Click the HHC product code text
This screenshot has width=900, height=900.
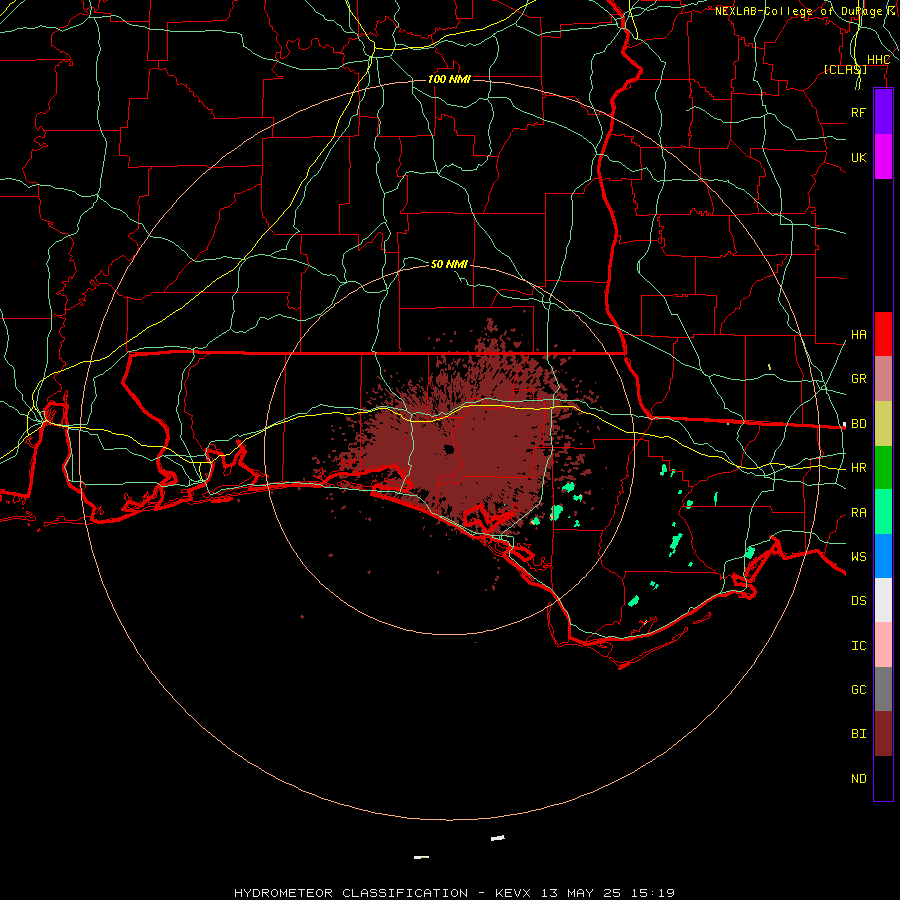click(878, 60)
